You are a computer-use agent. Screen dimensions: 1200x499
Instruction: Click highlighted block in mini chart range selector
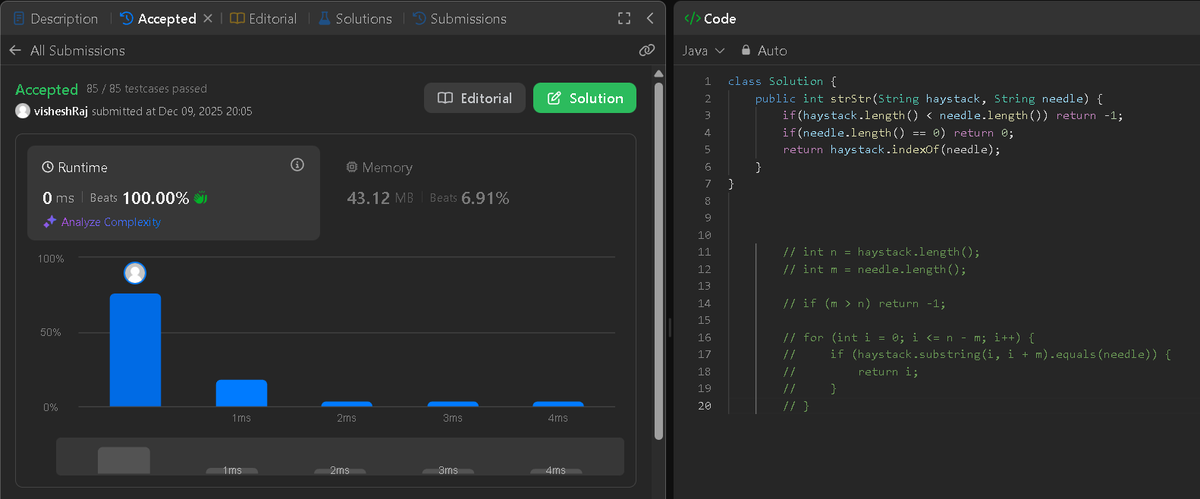pyautogui.click(x=124, y=461)
